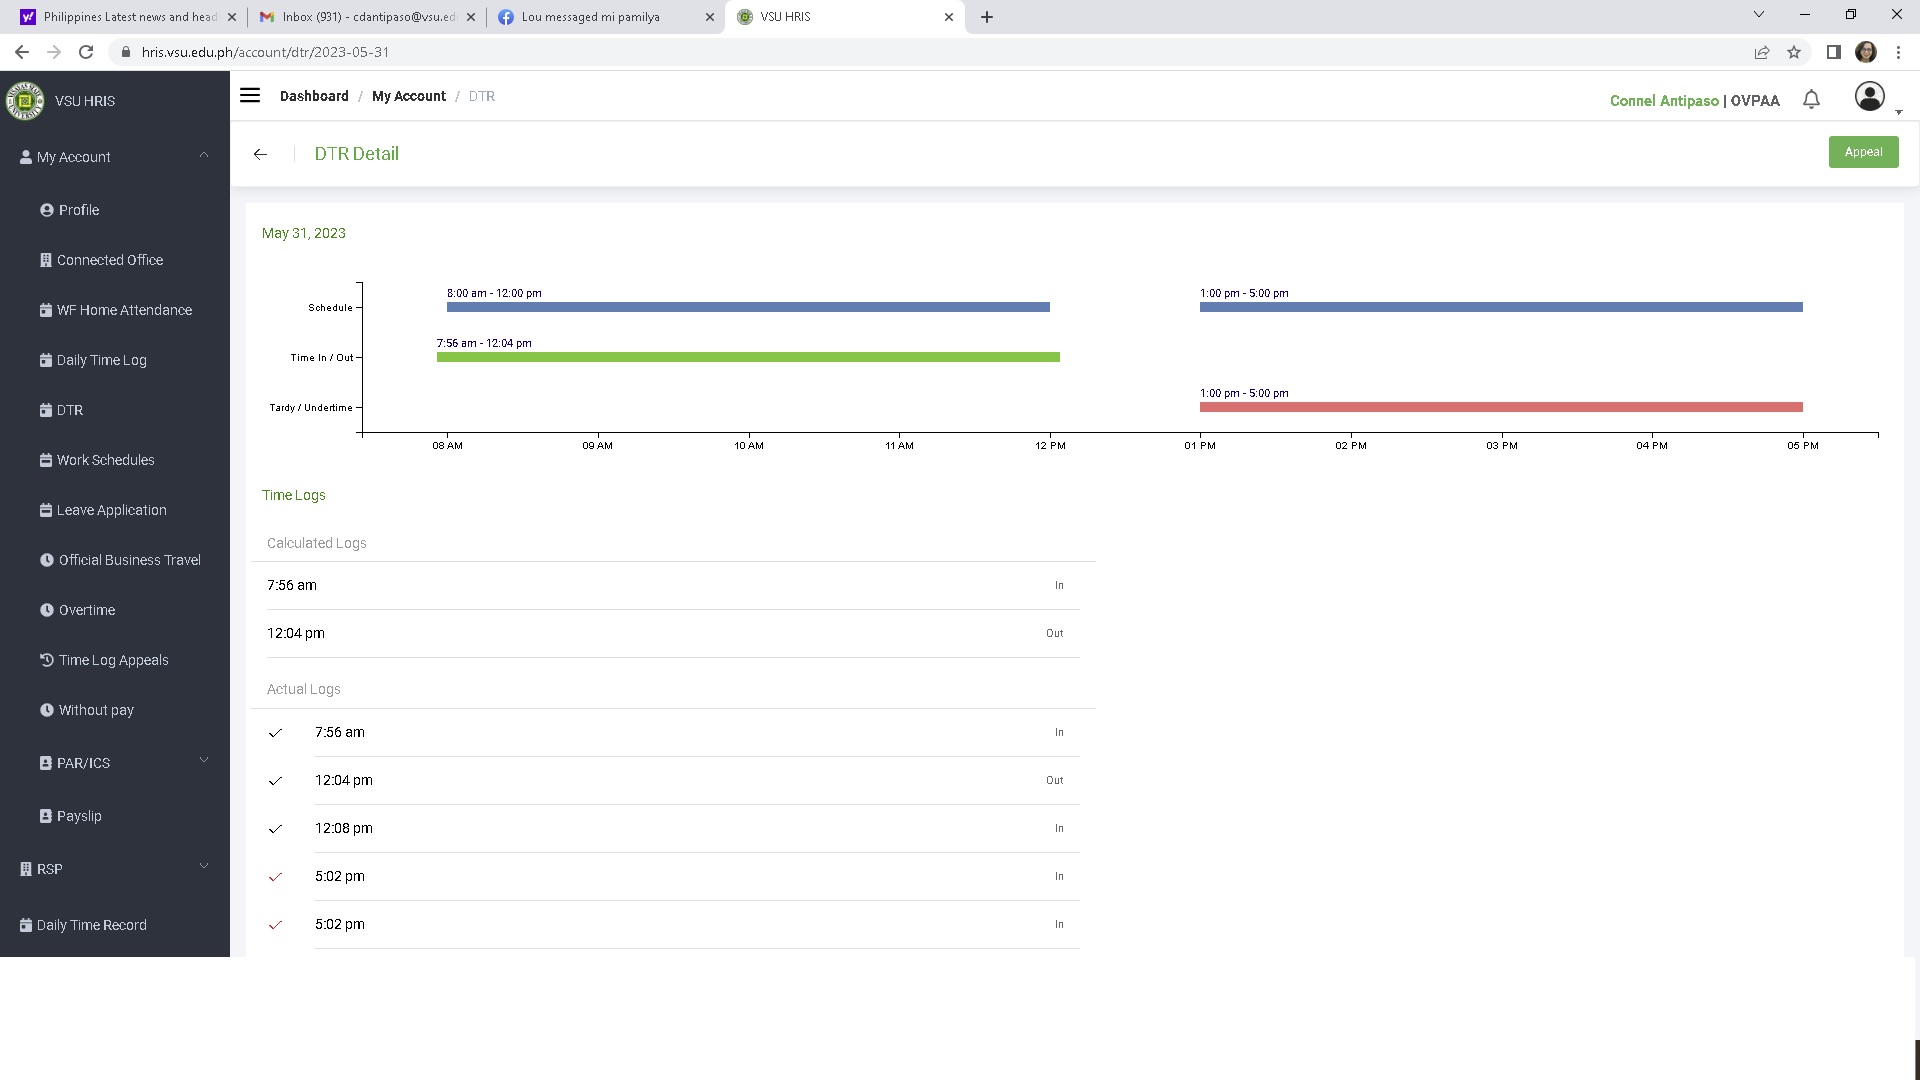Screen dimensions: 1920x1080
Task: Click the checkmark beside 7:56 am log
Action: point(276,733)
